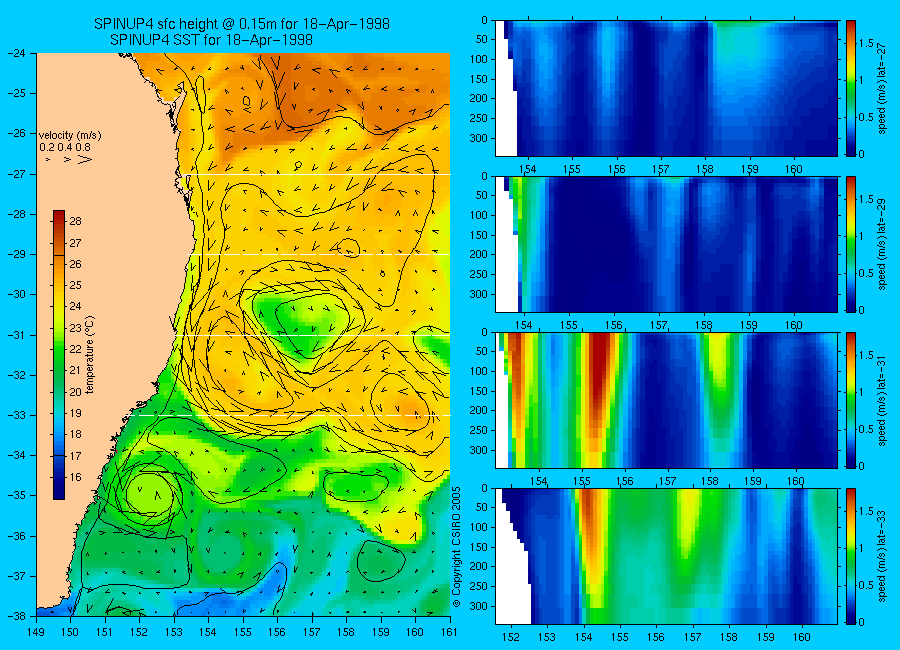Click the '25' tick on the temperature scale

click(x=75, y=285)
